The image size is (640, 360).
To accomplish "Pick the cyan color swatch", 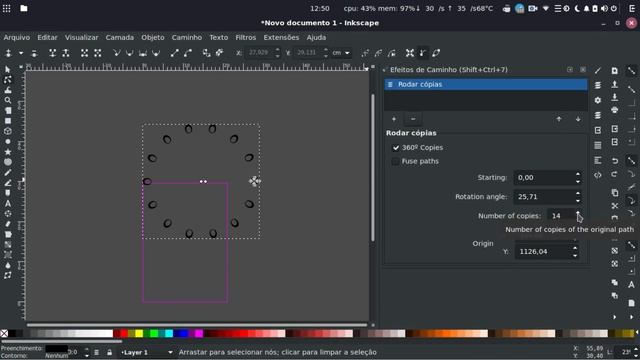I will pyautogui.click(x=169, y=334).
